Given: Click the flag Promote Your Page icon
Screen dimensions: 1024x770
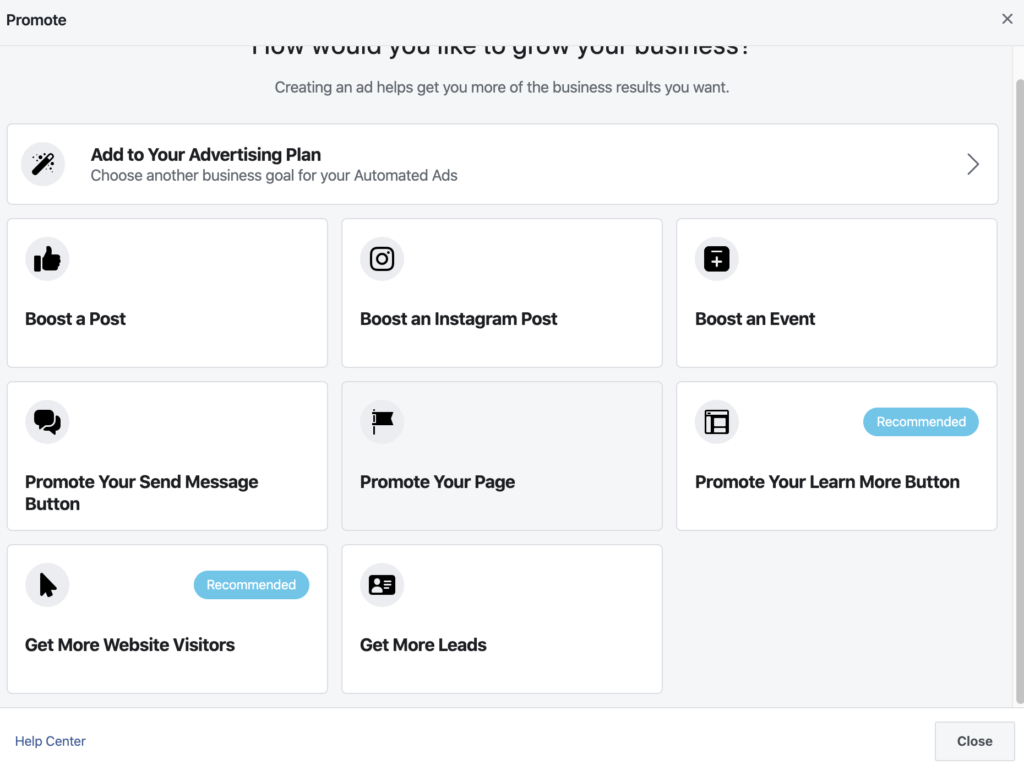Looking at the screenshot, I should (382, 422).
